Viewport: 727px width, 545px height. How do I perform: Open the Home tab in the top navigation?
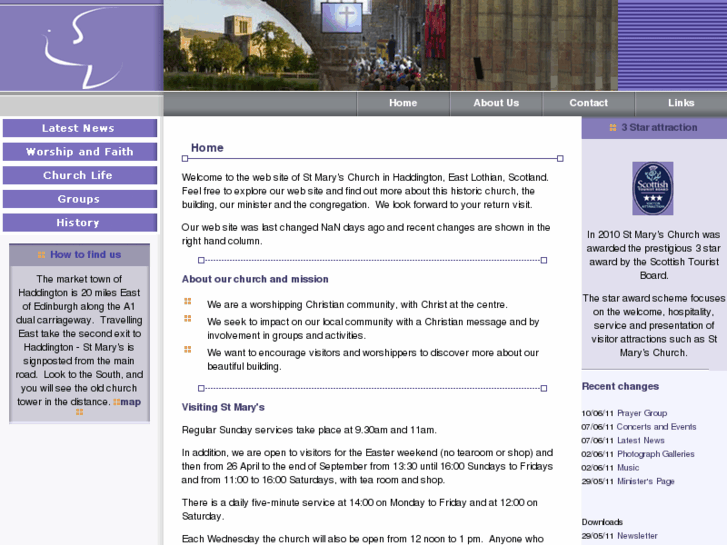[x=403, y=103]
